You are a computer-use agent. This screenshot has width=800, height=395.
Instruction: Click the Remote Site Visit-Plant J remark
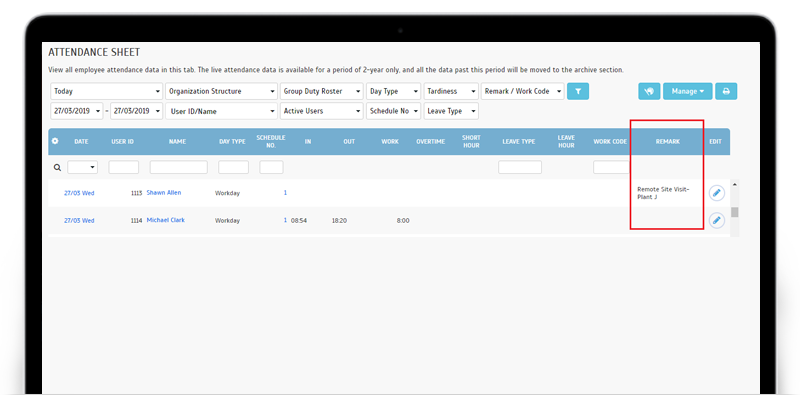click(663, 193)
